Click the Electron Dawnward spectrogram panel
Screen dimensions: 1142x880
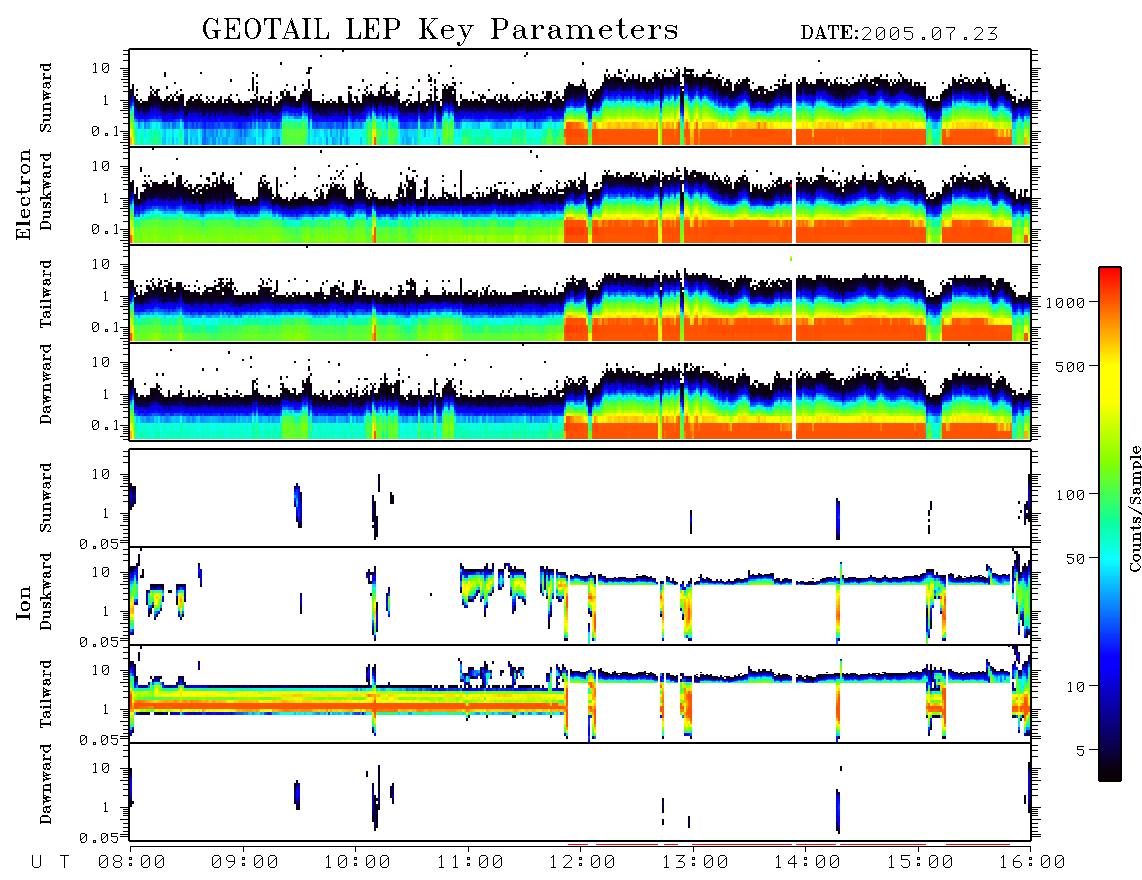[580, 391]
